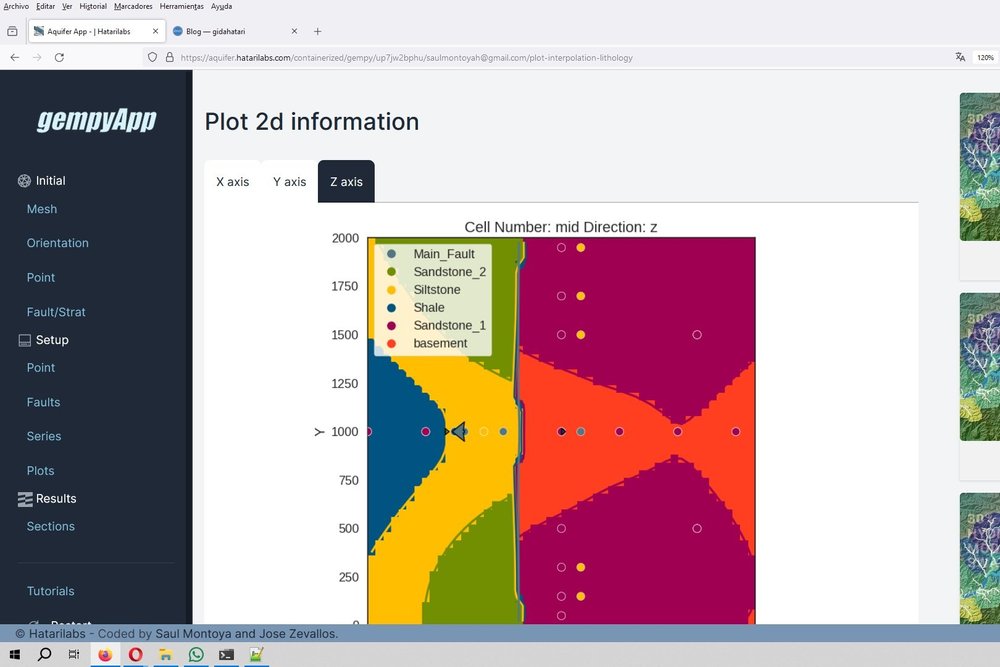
Task: Open the Windows Start menu
Action: [14, 654]
